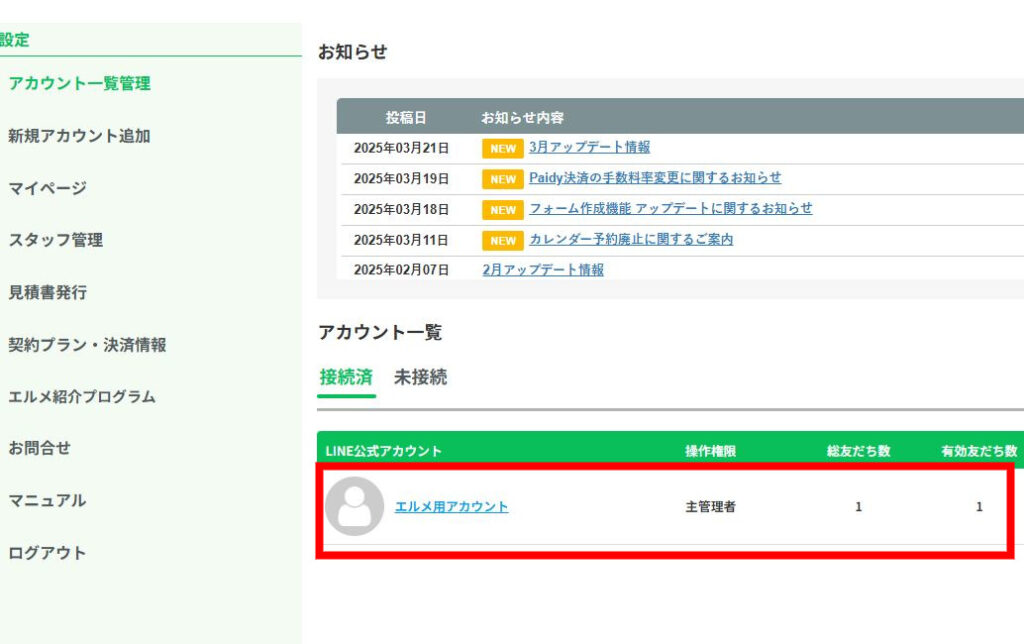Select 見積書発行 from sidebar

tap(47, 292)
